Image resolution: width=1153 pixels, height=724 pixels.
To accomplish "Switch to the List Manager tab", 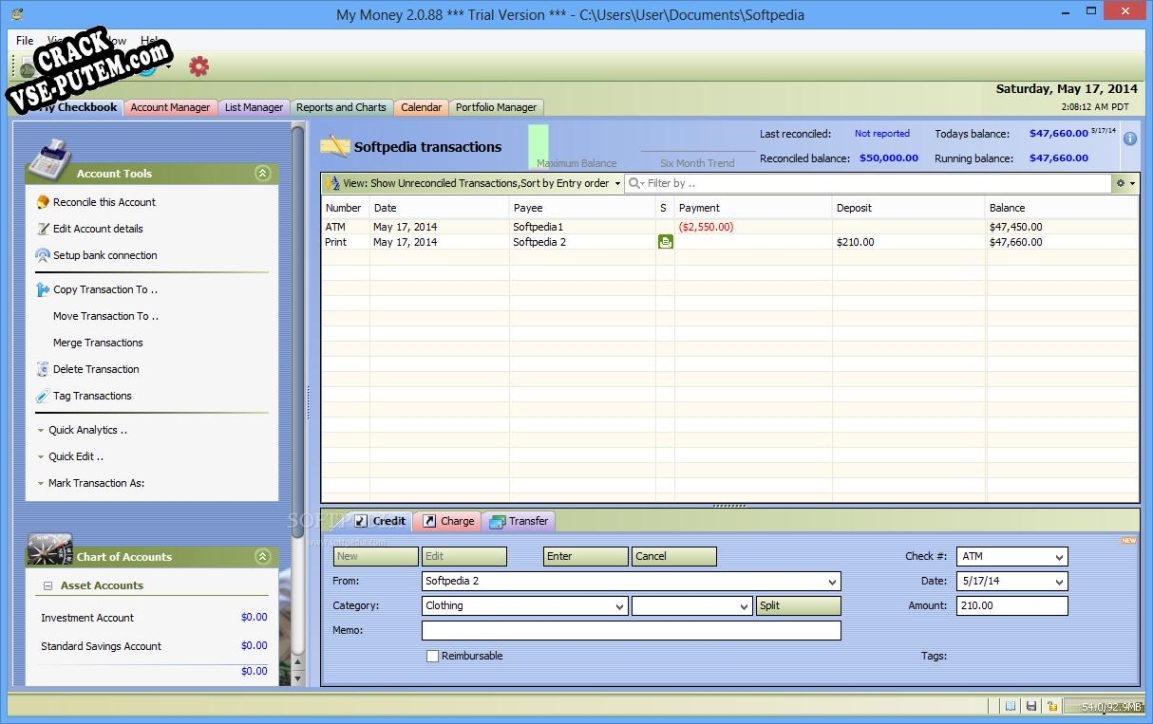I will [254, 107].
